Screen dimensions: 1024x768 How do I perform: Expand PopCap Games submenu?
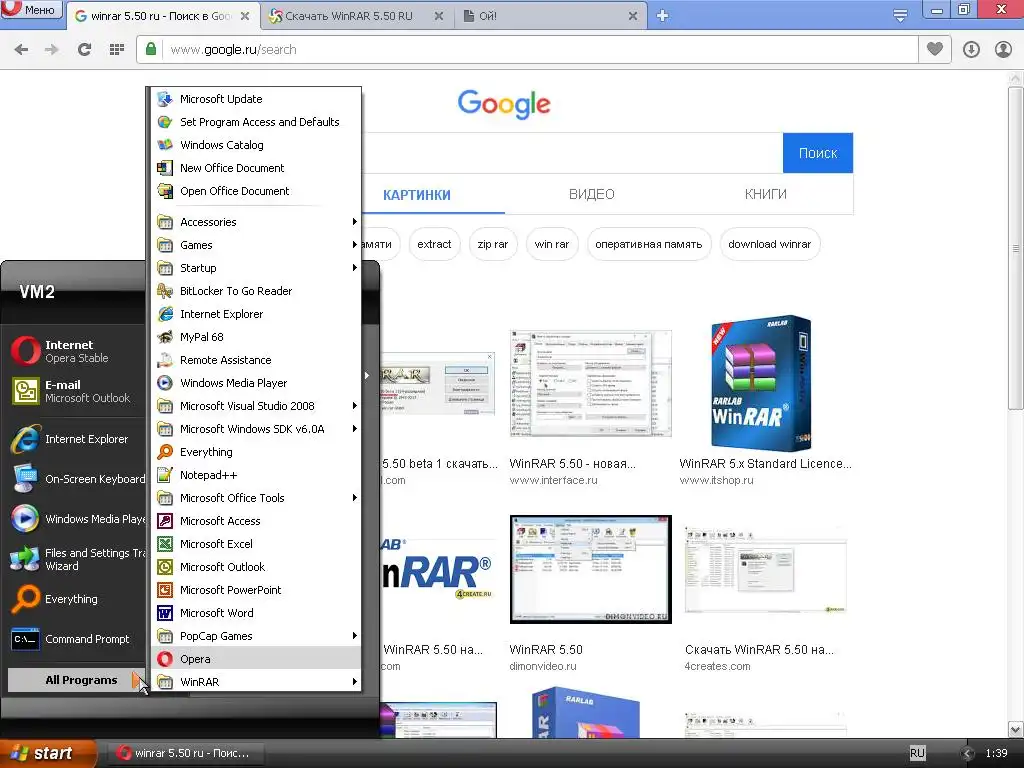point(255,635)
